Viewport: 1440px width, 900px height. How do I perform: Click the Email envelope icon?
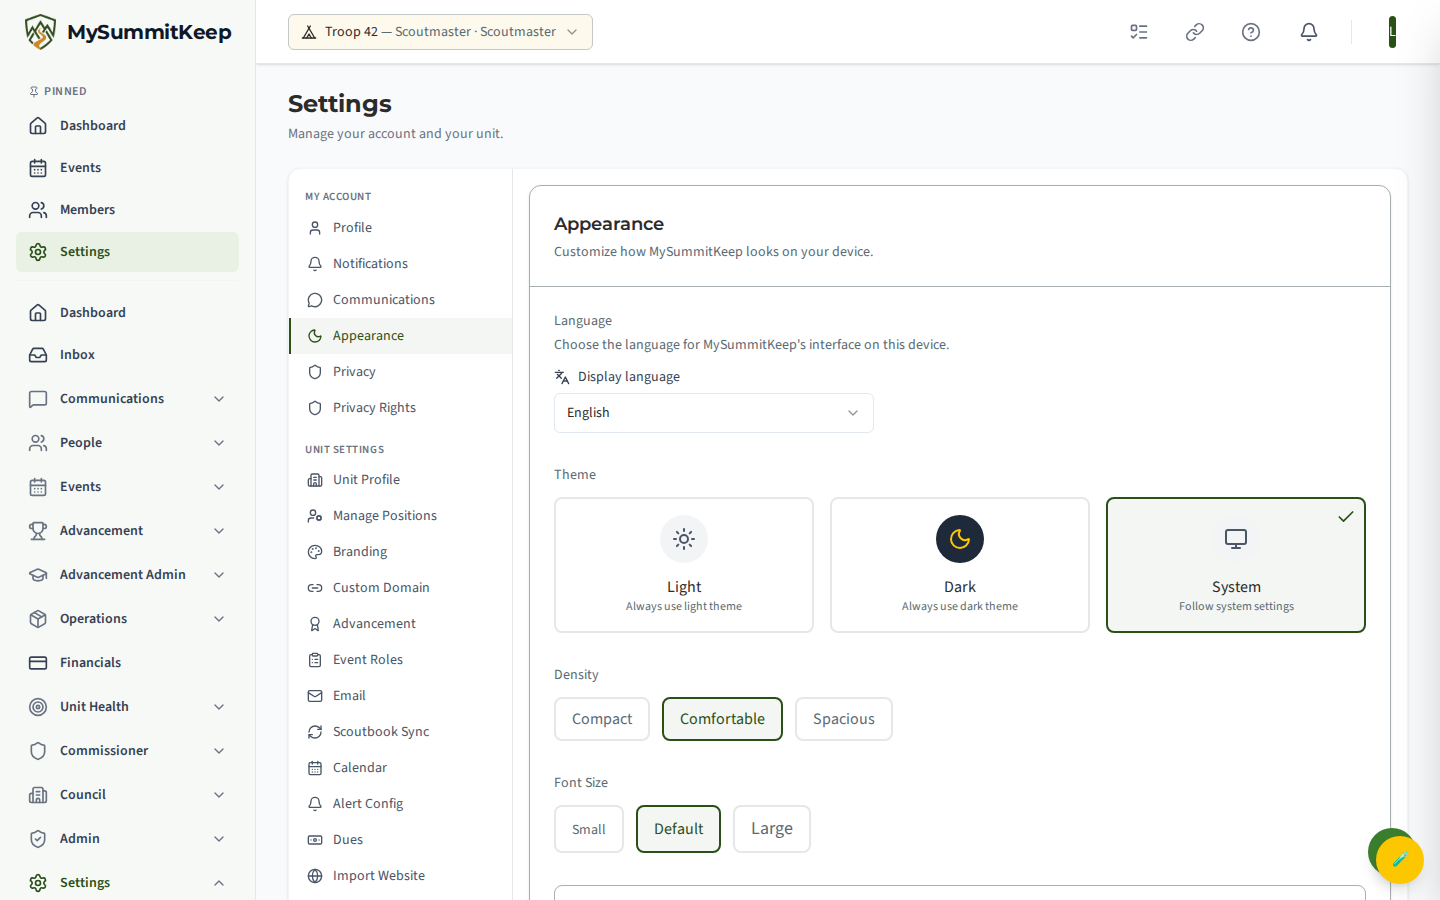pos(315,696)
